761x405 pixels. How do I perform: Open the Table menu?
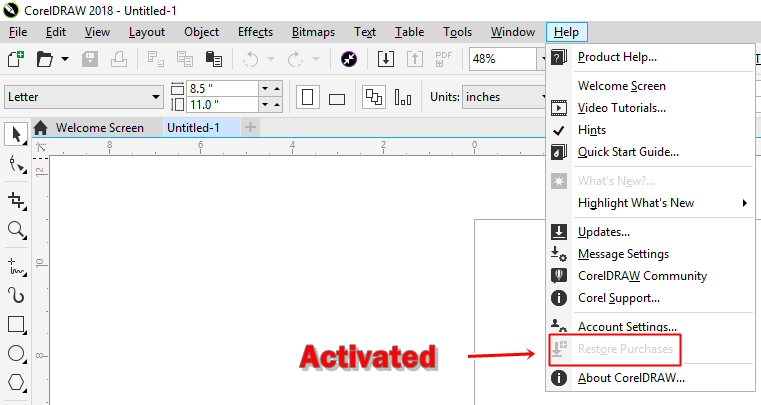(x=409, y=32)
